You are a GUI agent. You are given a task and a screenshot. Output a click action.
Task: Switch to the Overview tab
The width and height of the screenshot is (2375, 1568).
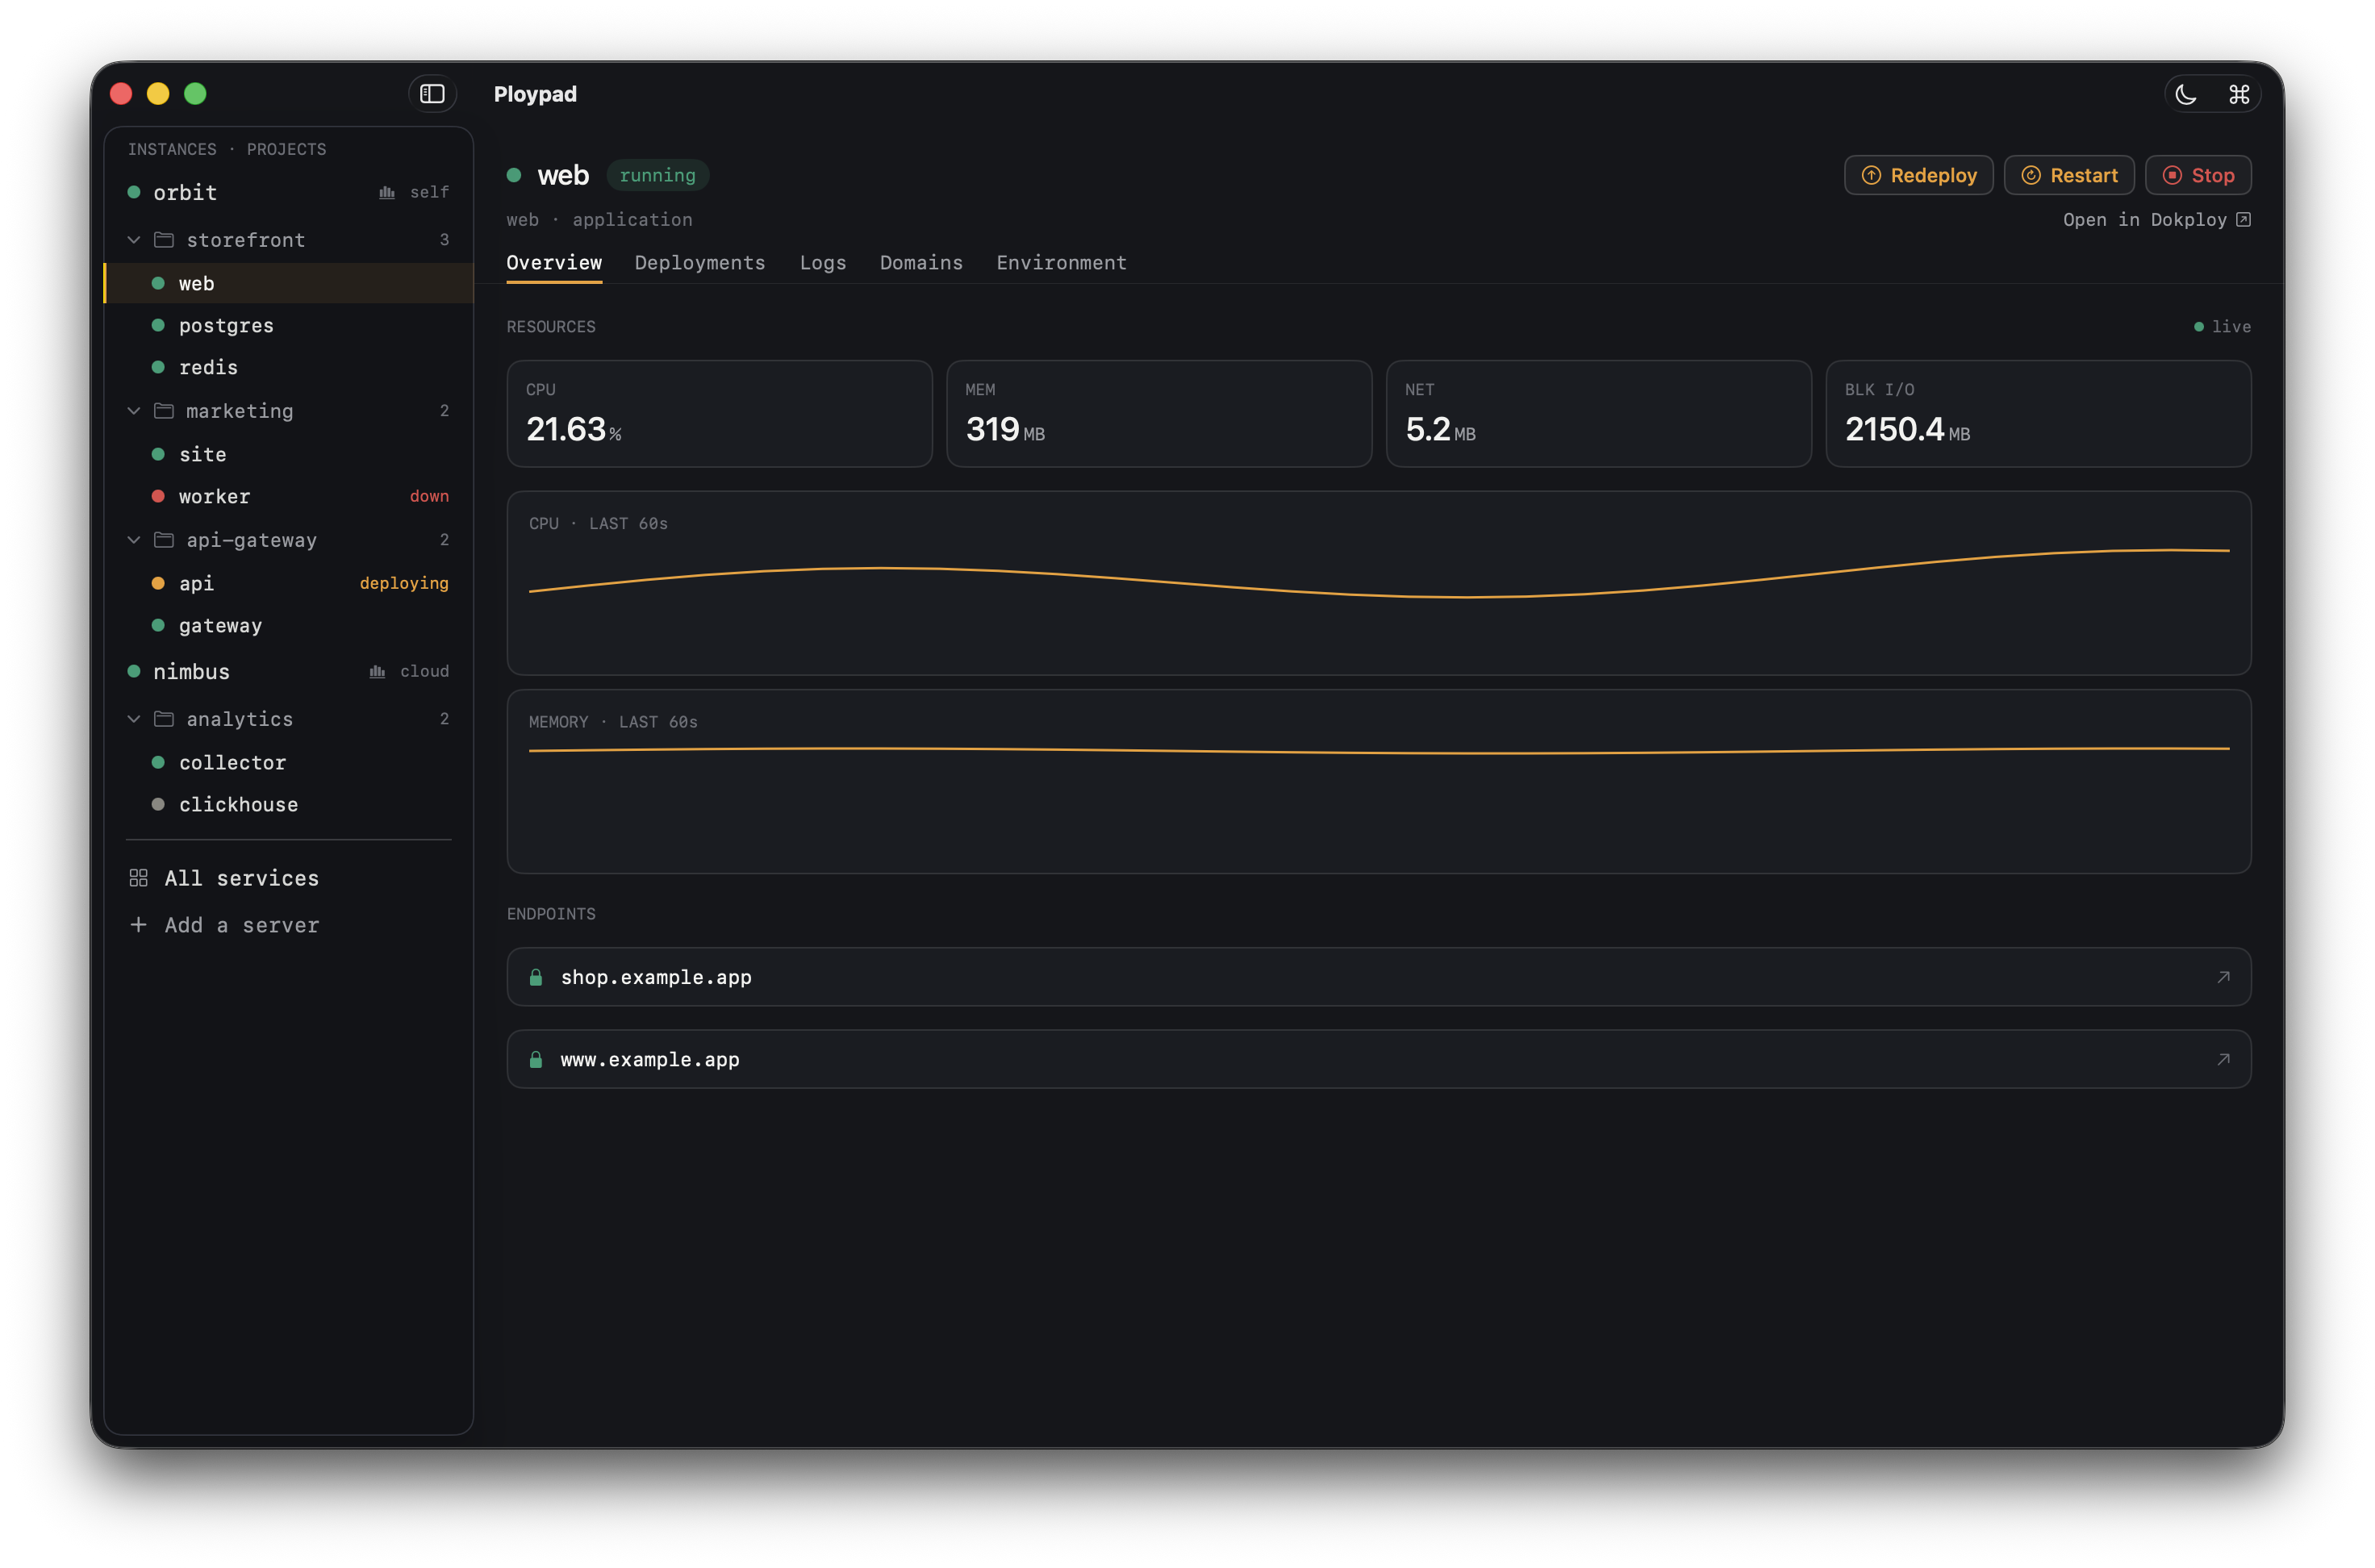coord(554,263)
